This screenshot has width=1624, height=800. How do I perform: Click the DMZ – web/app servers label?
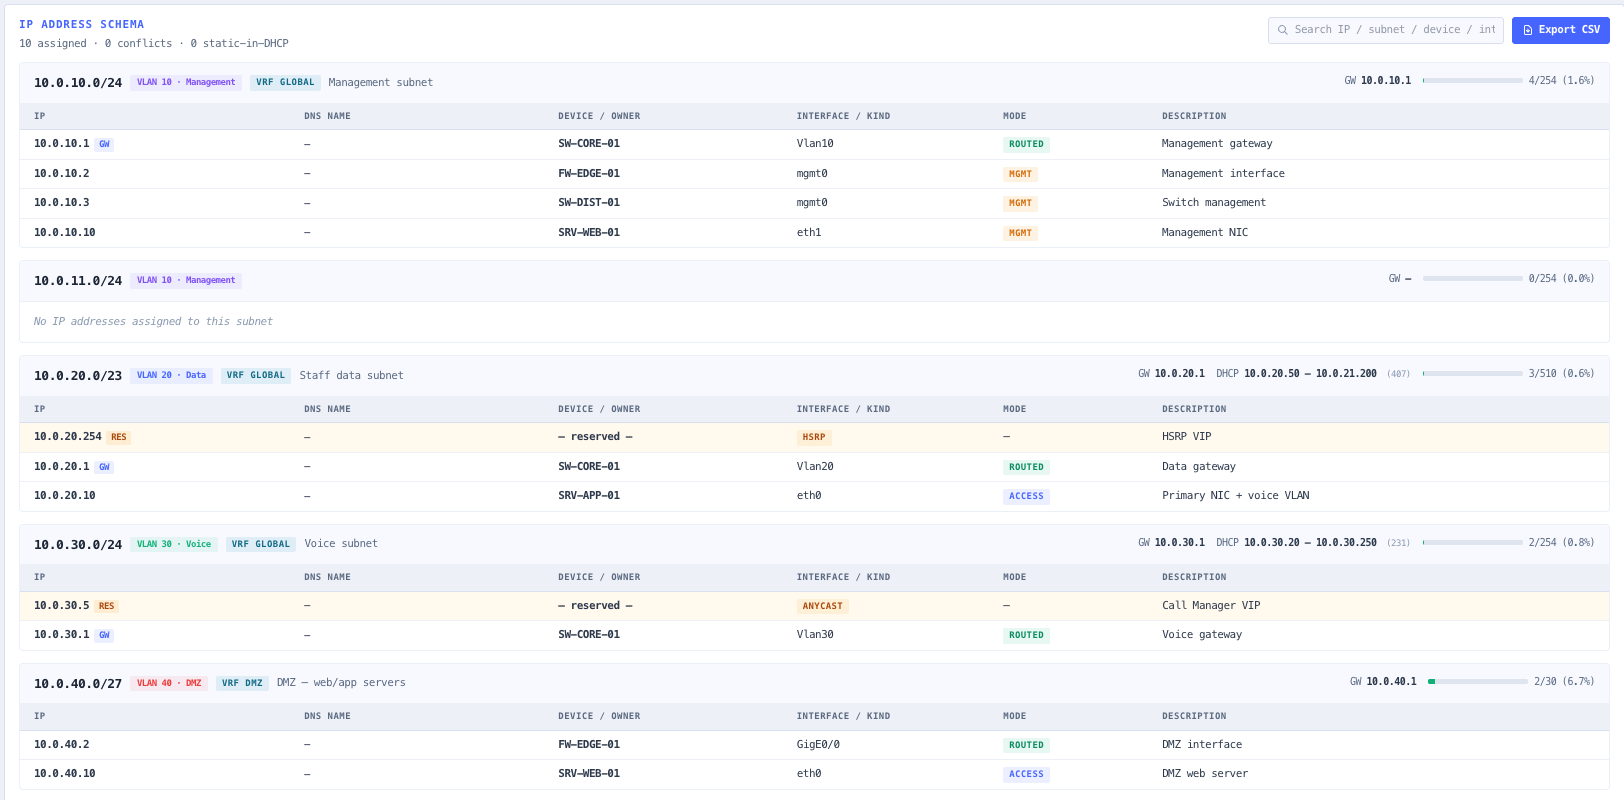[x=341, y=683]
